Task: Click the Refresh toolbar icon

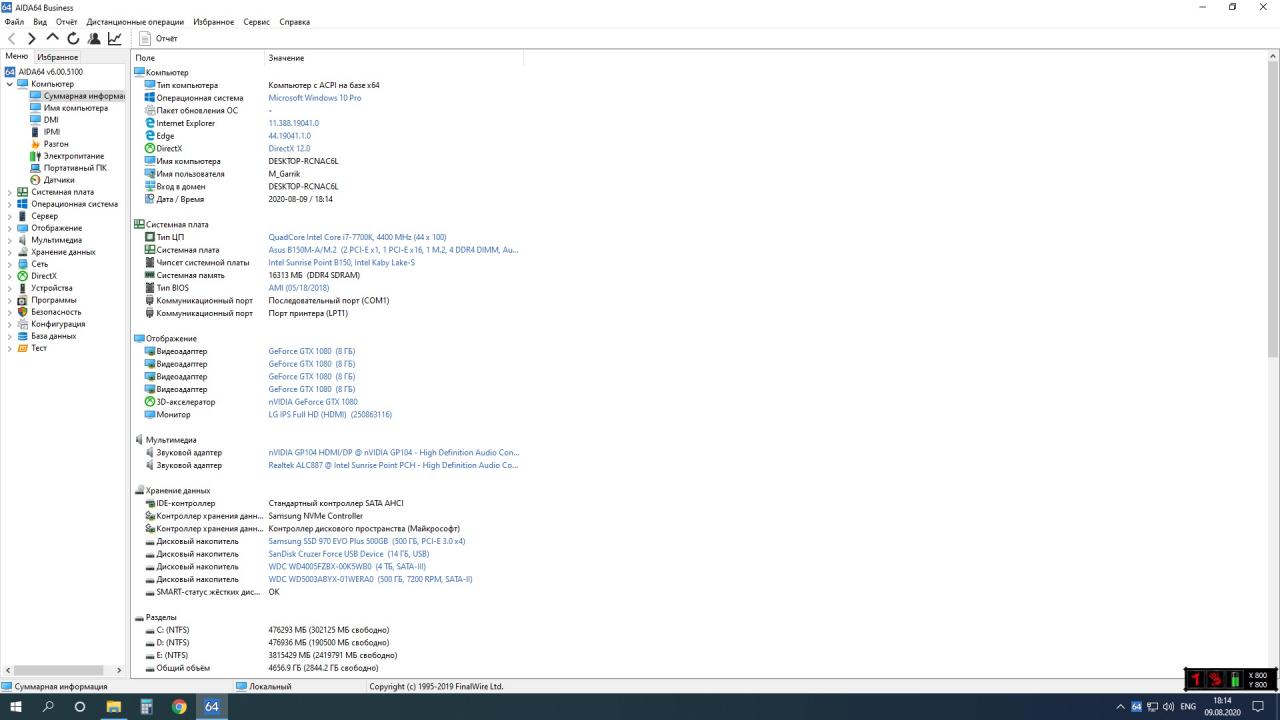Action: click(x=73, y=39)
